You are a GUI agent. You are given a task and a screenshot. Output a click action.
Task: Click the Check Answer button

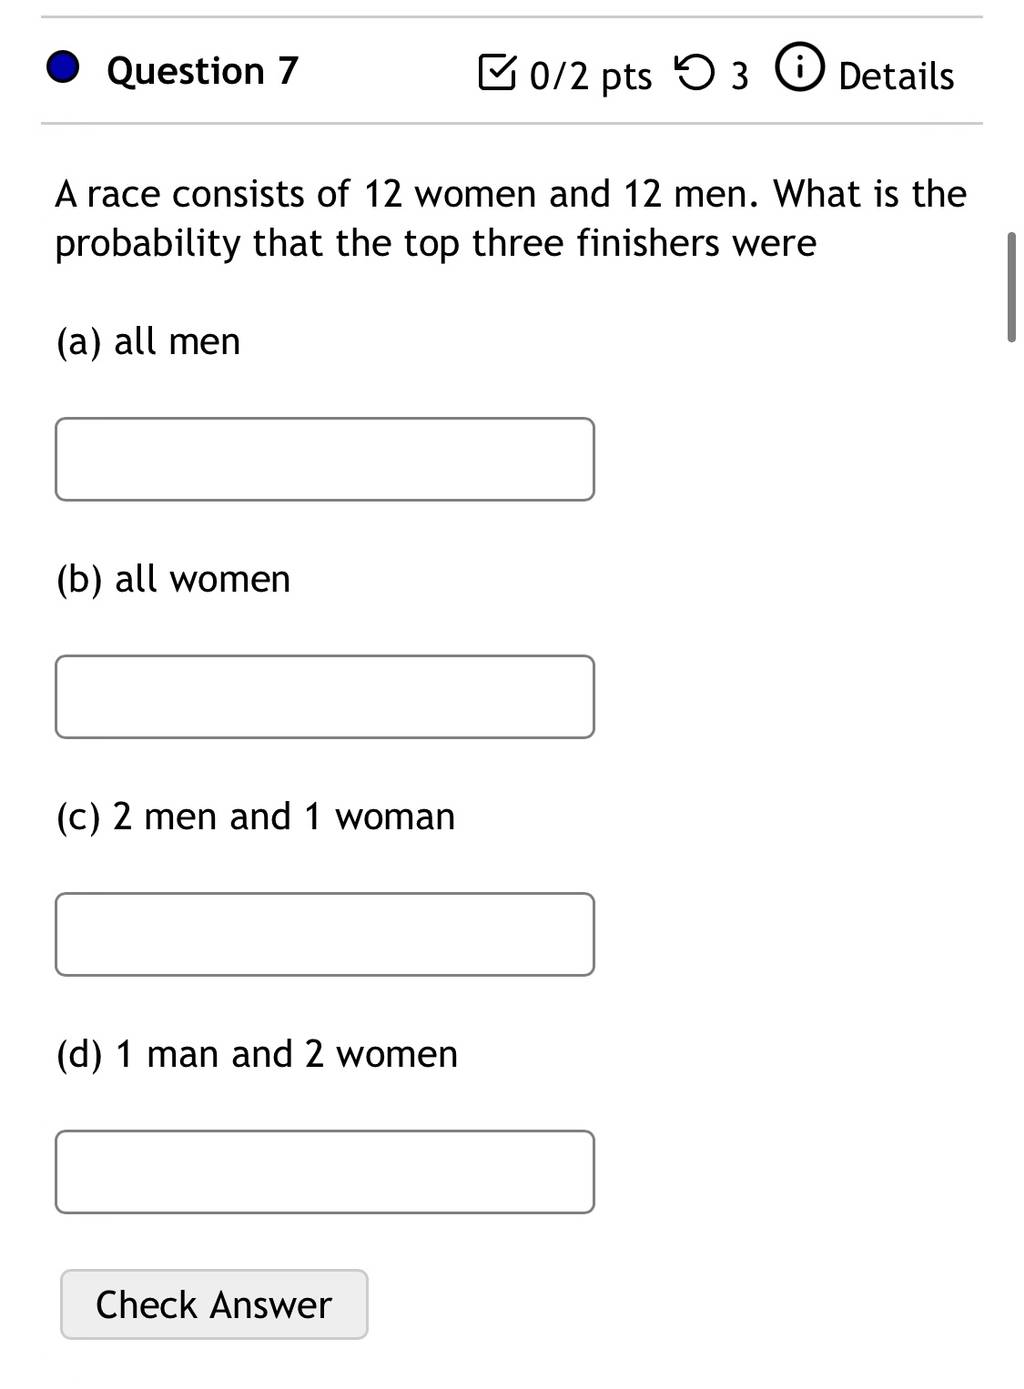click(x=214, y=1305)
